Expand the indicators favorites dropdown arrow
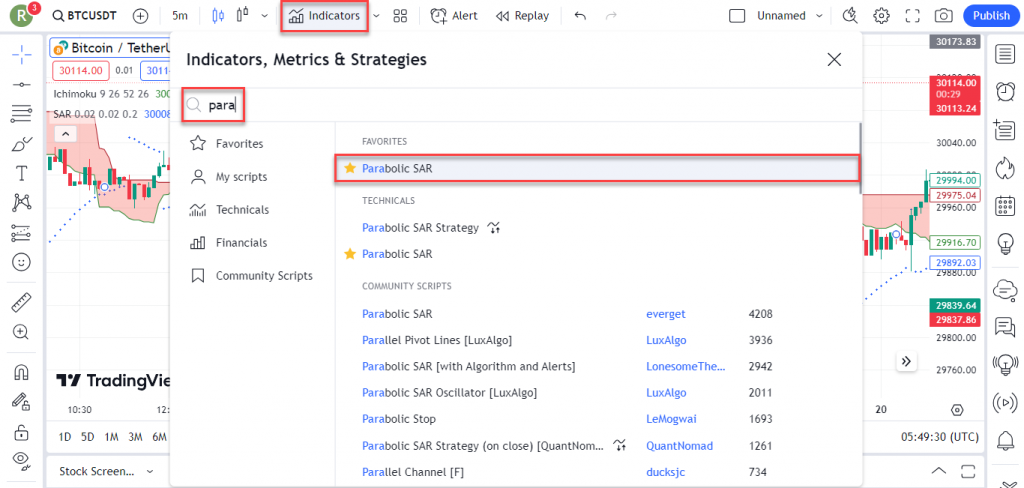1024x488 pixels. click(376, 16)
